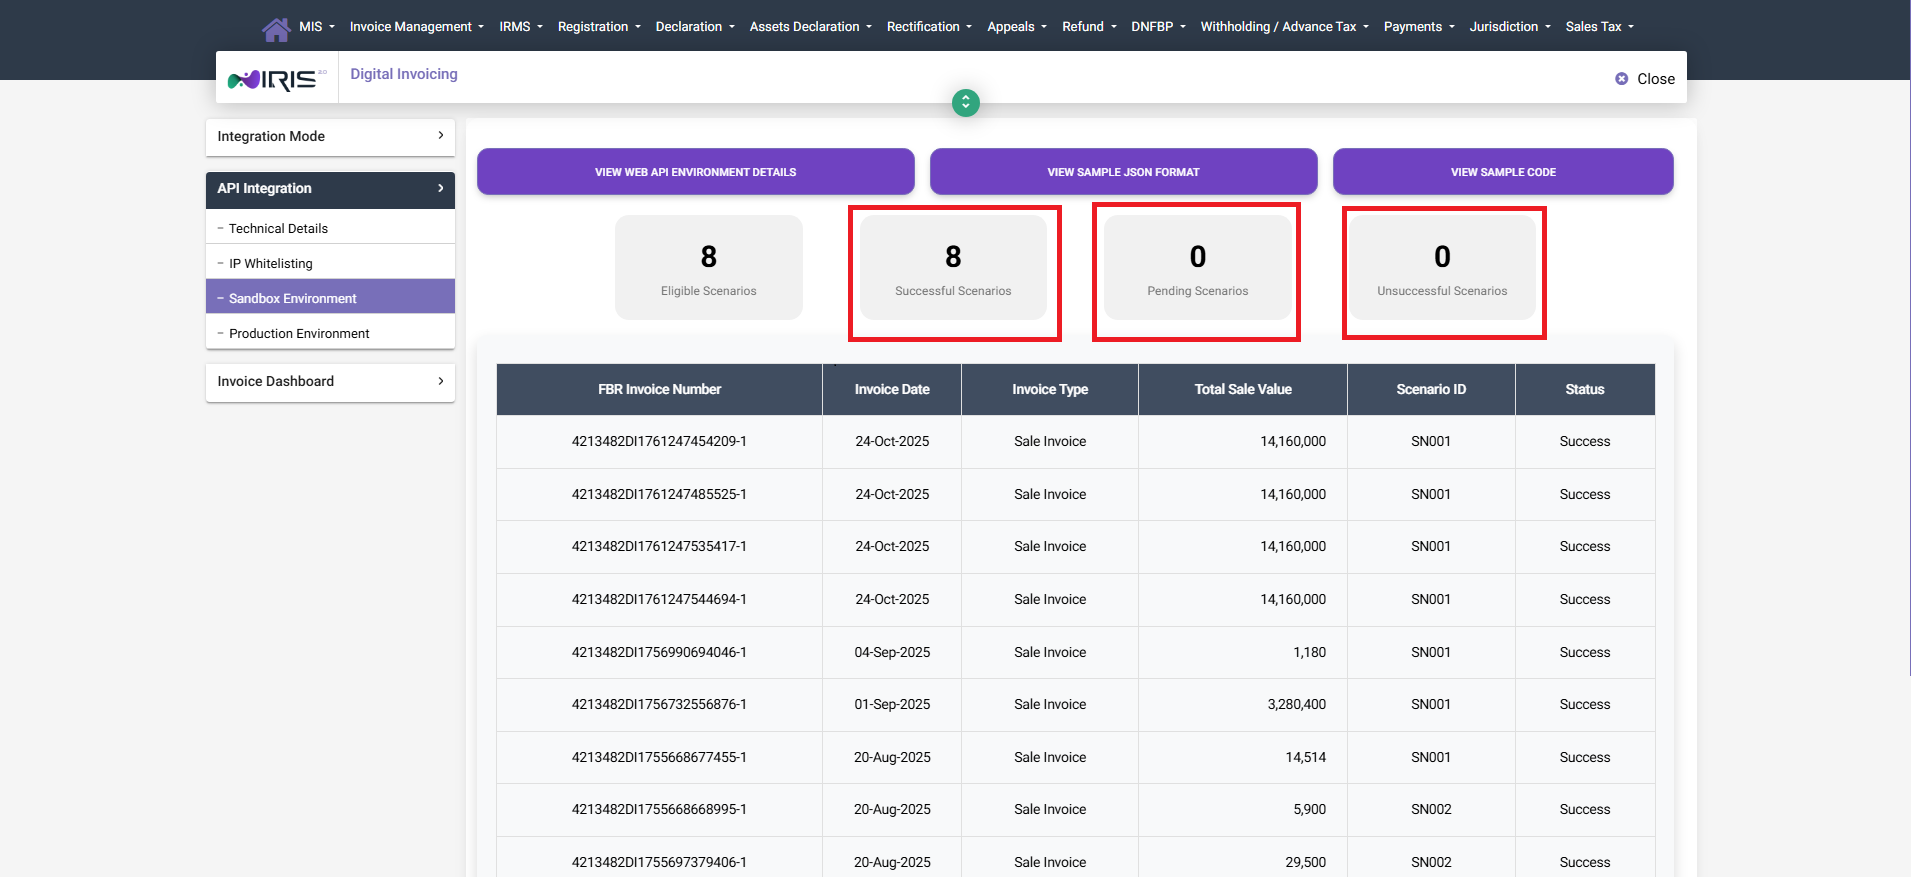Collapse the API Integration section
This screenshot has height=877, width=1911.
[x=330, y=189]
